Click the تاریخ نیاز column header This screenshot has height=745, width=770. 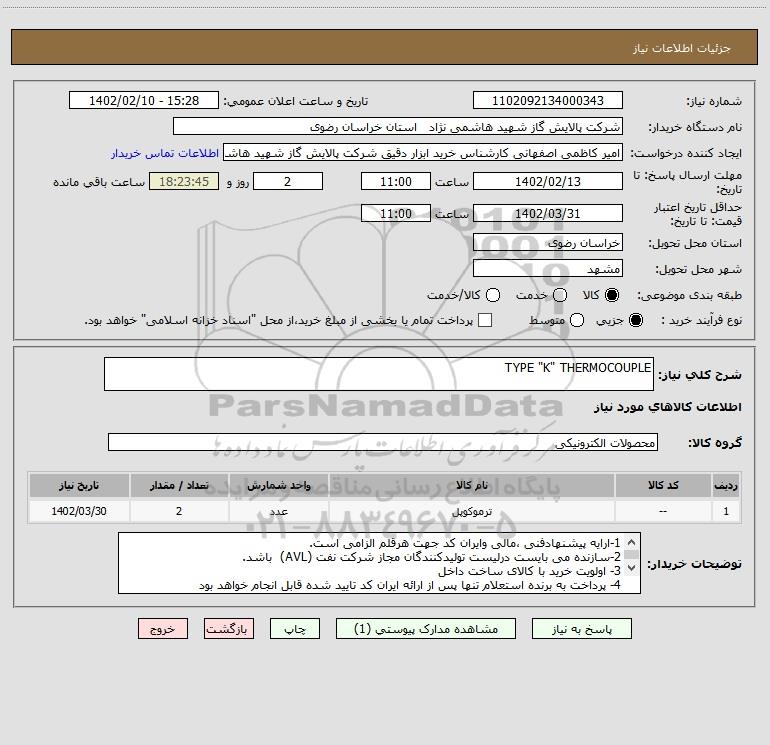pyautogui.click(x=79, y=485)
